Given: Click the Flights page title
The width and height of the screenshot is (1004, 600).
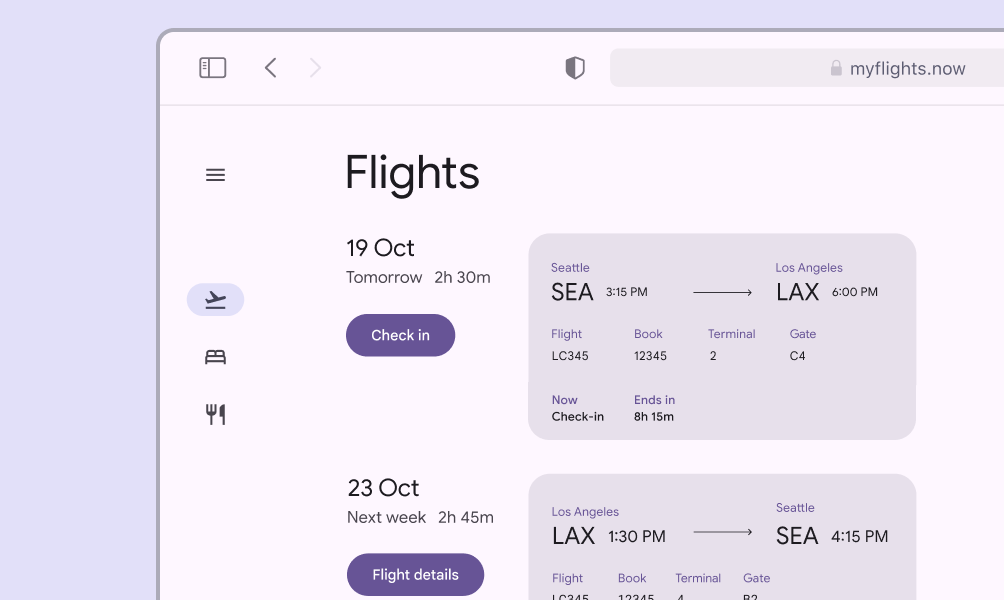Looking at the screenshot, I should point(412,173).
